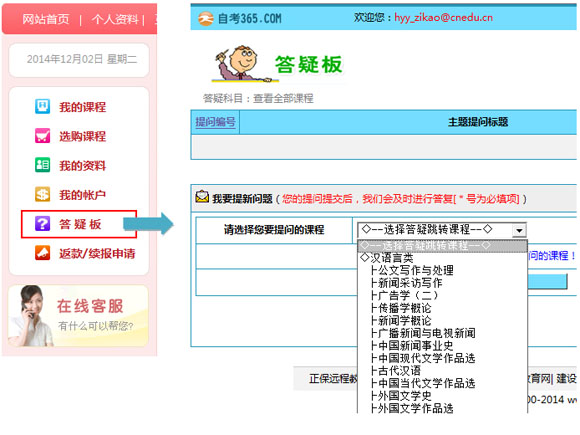Click the envelope icon beside 我要提新问题

(x=202, y=197)
